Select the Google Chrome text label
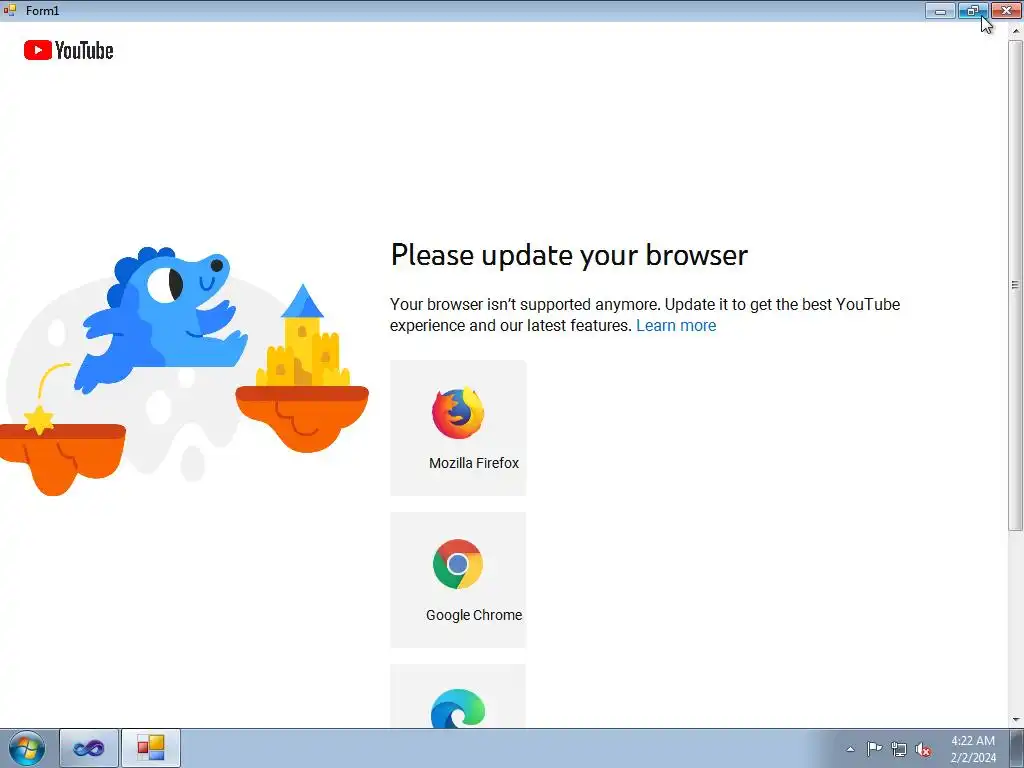Screen dimensions: 1024x768 pos(473,615)
